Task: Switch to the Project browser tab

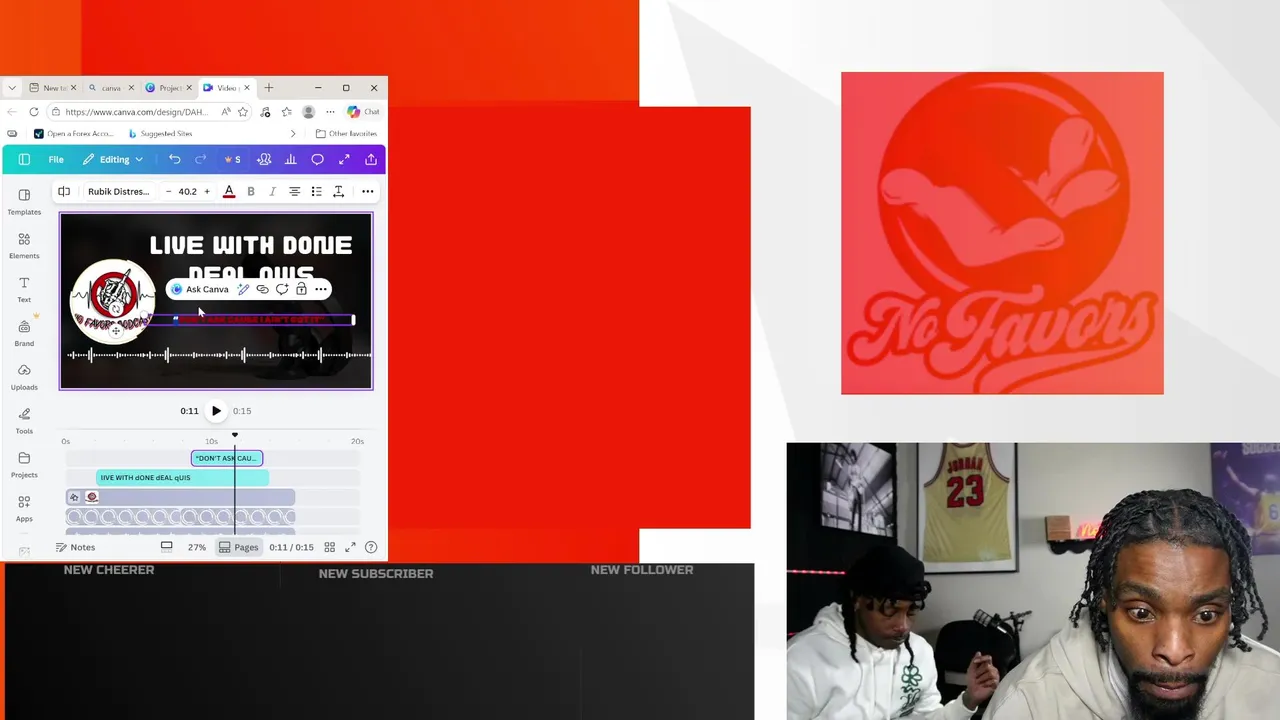Action: (x=170, y=88)
